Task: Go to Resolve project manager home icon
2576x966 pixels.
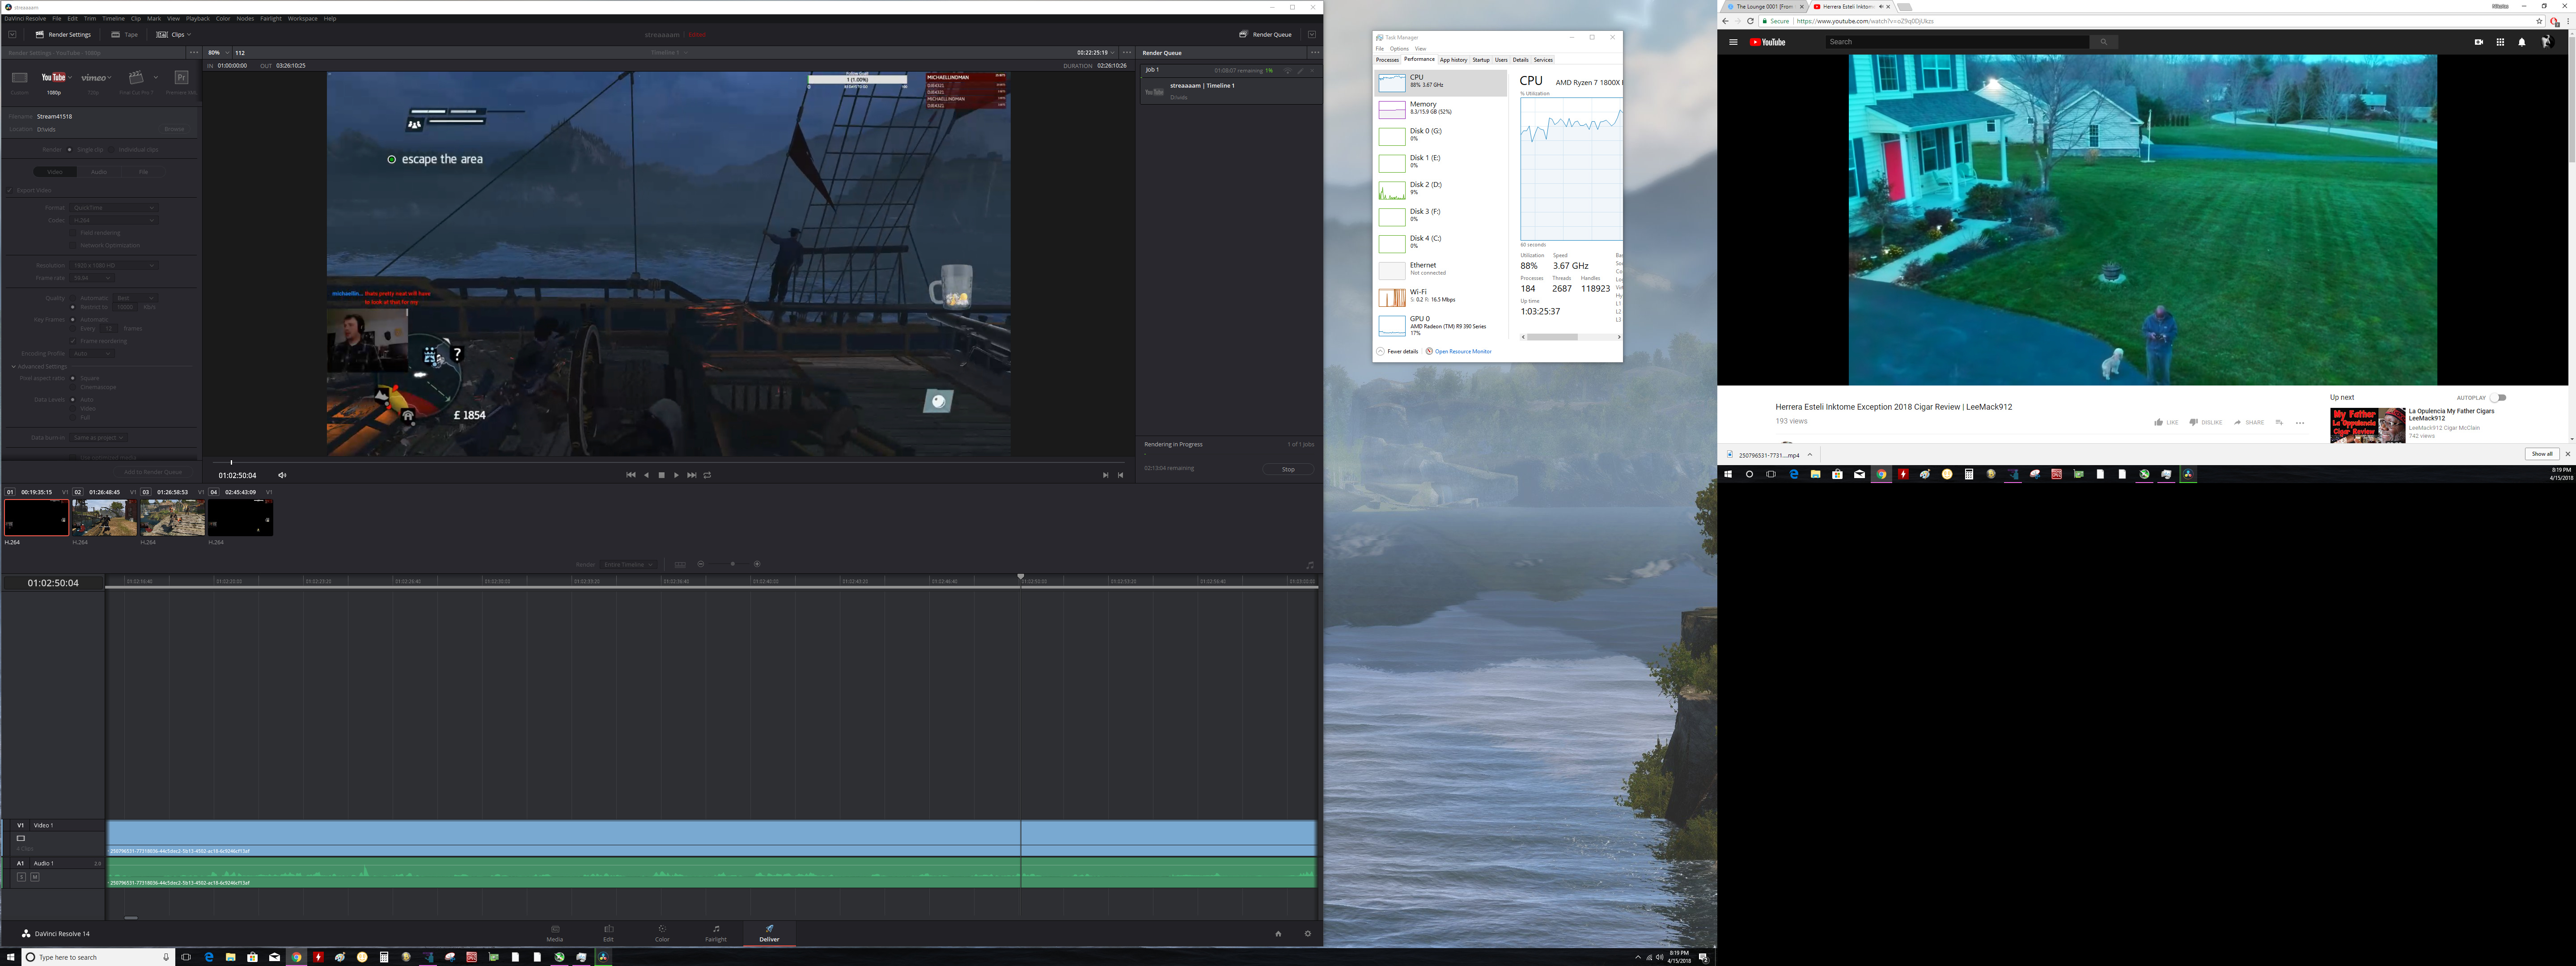Action: (x=1278, y=933)
